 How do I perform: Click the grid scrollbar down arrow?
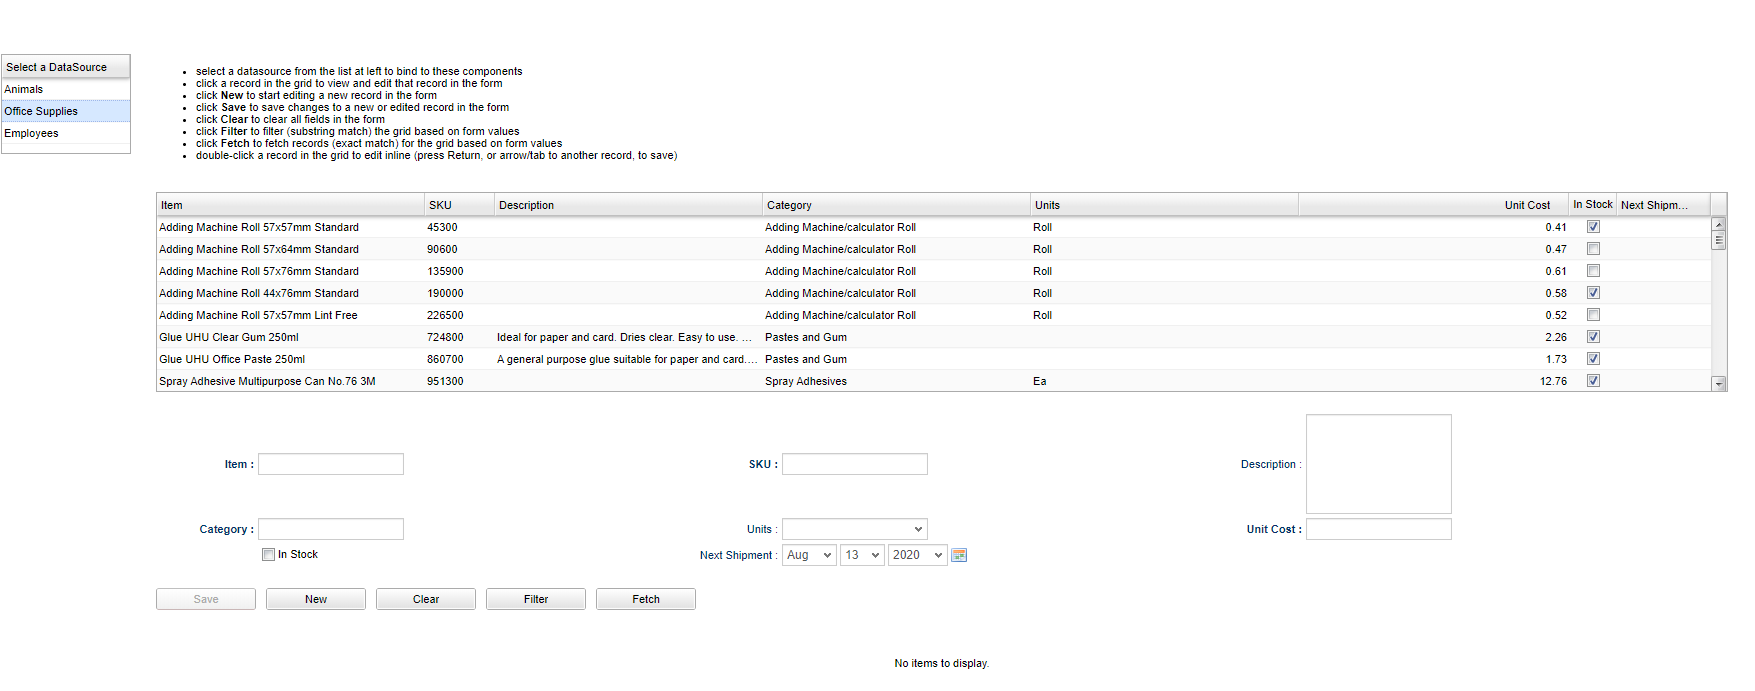pos(1718,384)
